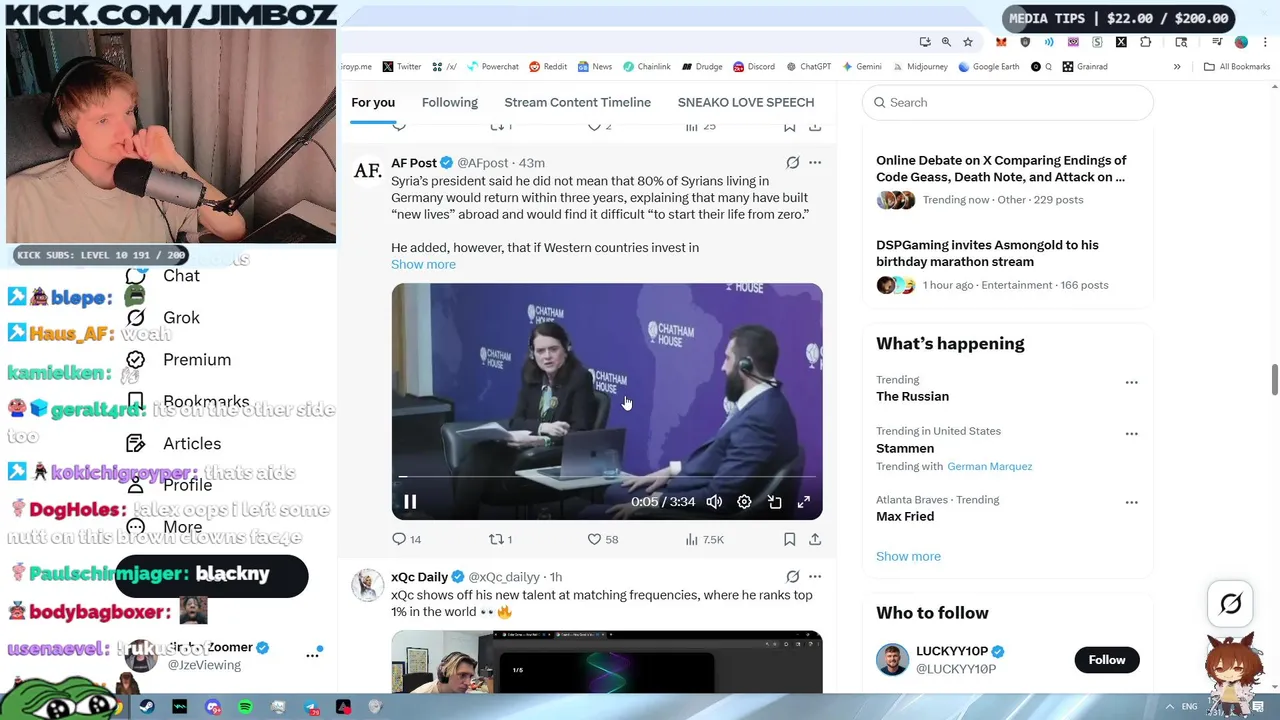Switch to the For you tab
This screenshot has width=1280, height=720.
coord(373,102)
